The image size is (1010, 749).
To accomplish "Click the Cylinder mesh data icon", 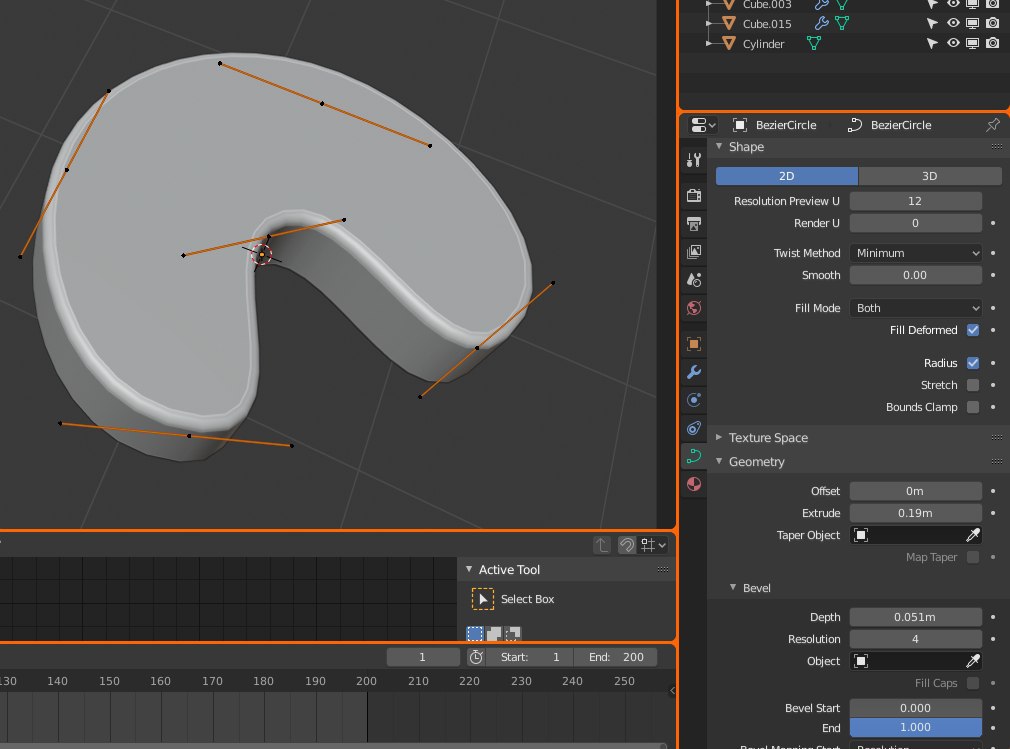I will (814, 43).
